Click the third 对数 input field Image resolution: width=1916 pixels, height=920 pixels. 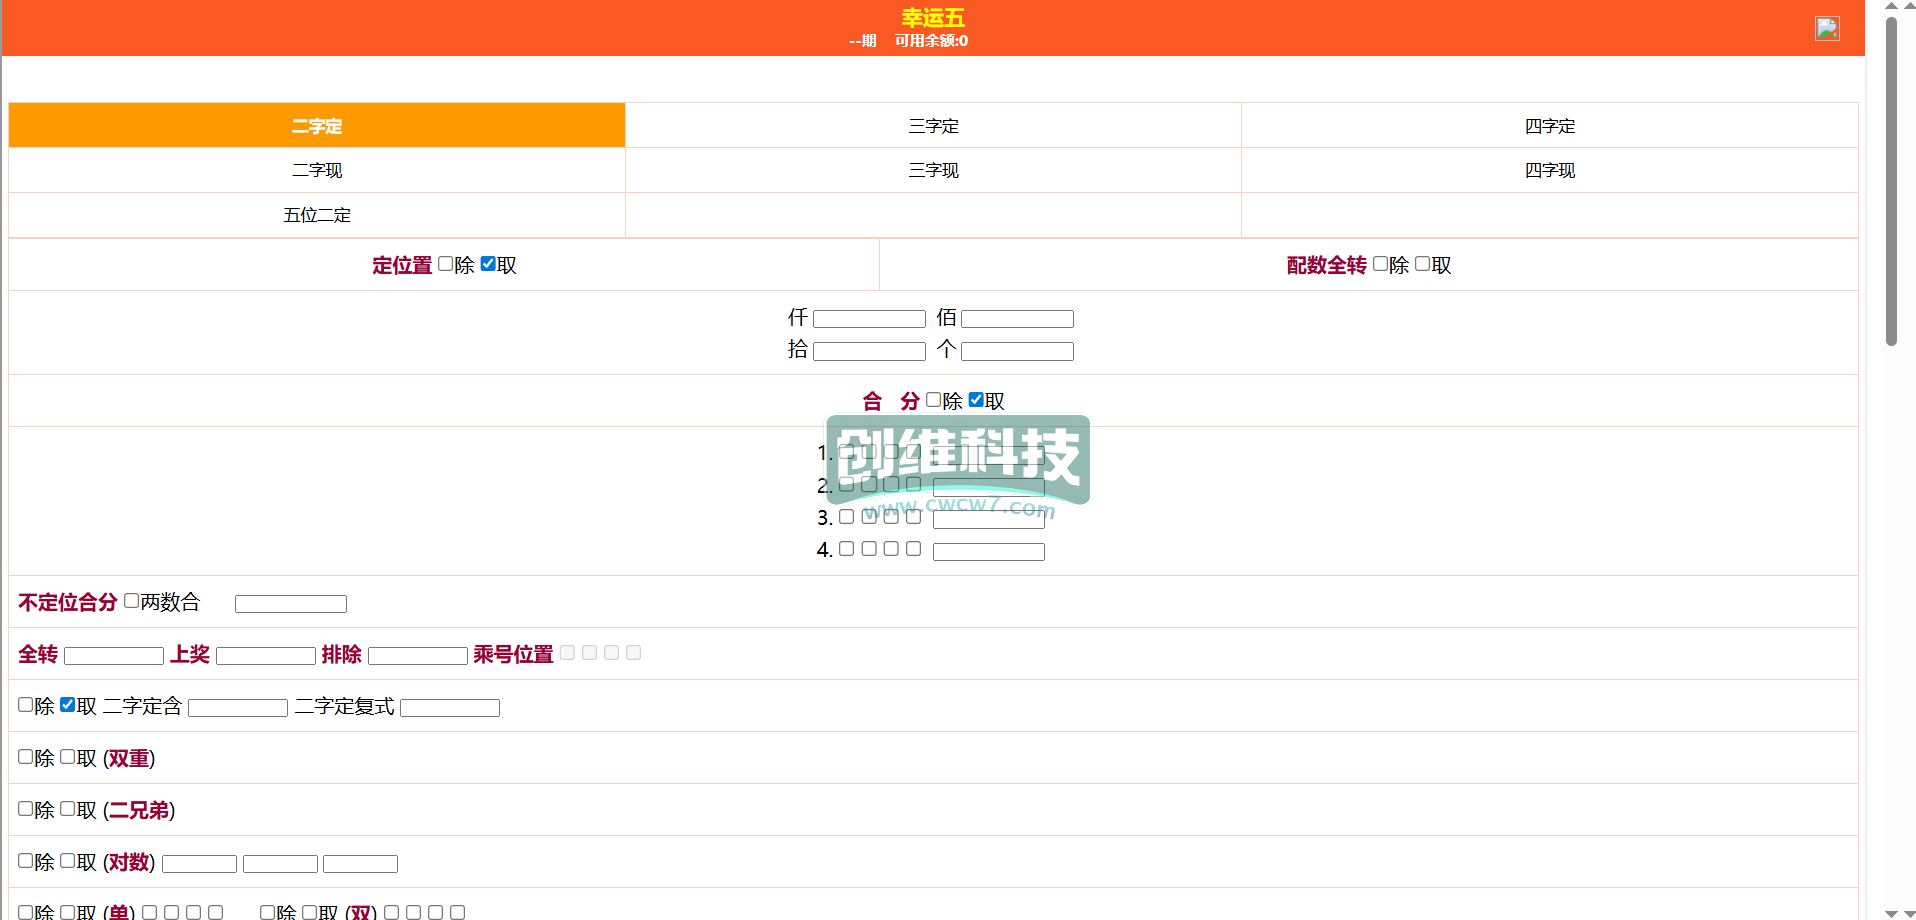click(x=360, y=864)
